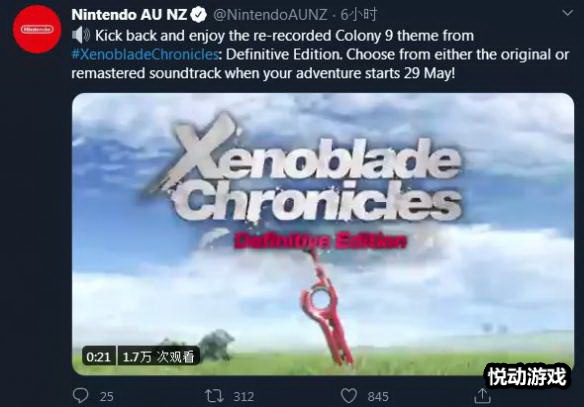Click the speaker emoji in the tweet text

coord(81,35)
